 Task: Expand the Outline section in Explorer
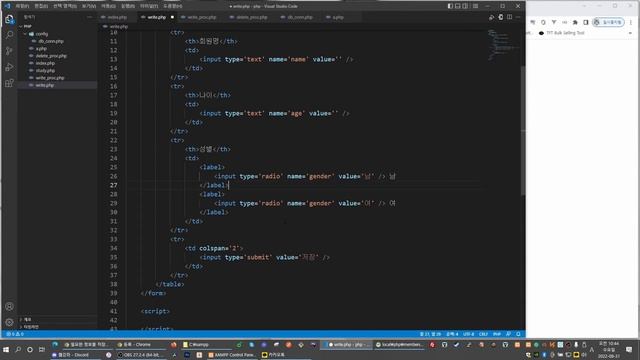(57, 320)
